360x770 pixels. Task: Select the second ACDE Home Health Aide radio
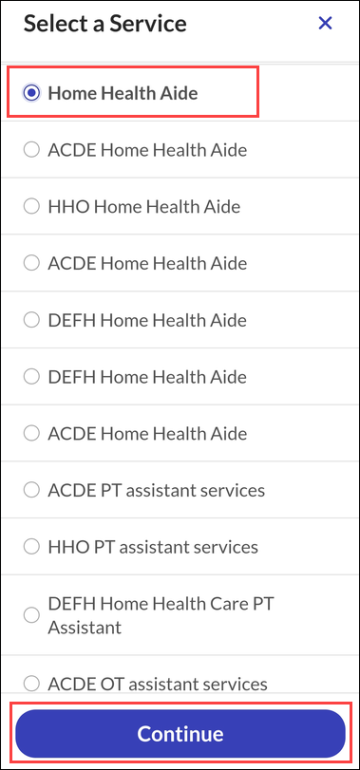click(x=31, y=263)
